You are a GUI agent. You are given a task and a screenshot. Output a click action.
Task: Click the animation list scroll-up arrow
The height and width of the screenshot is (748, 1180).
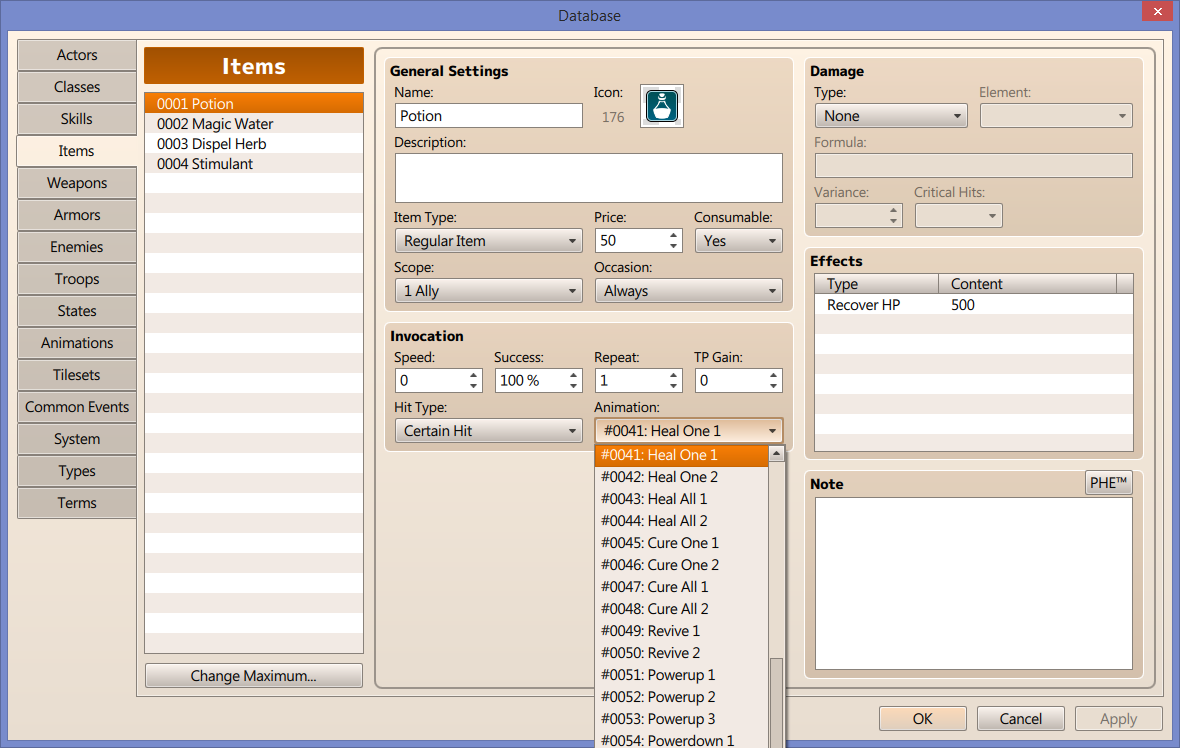(x=777, y=454)
